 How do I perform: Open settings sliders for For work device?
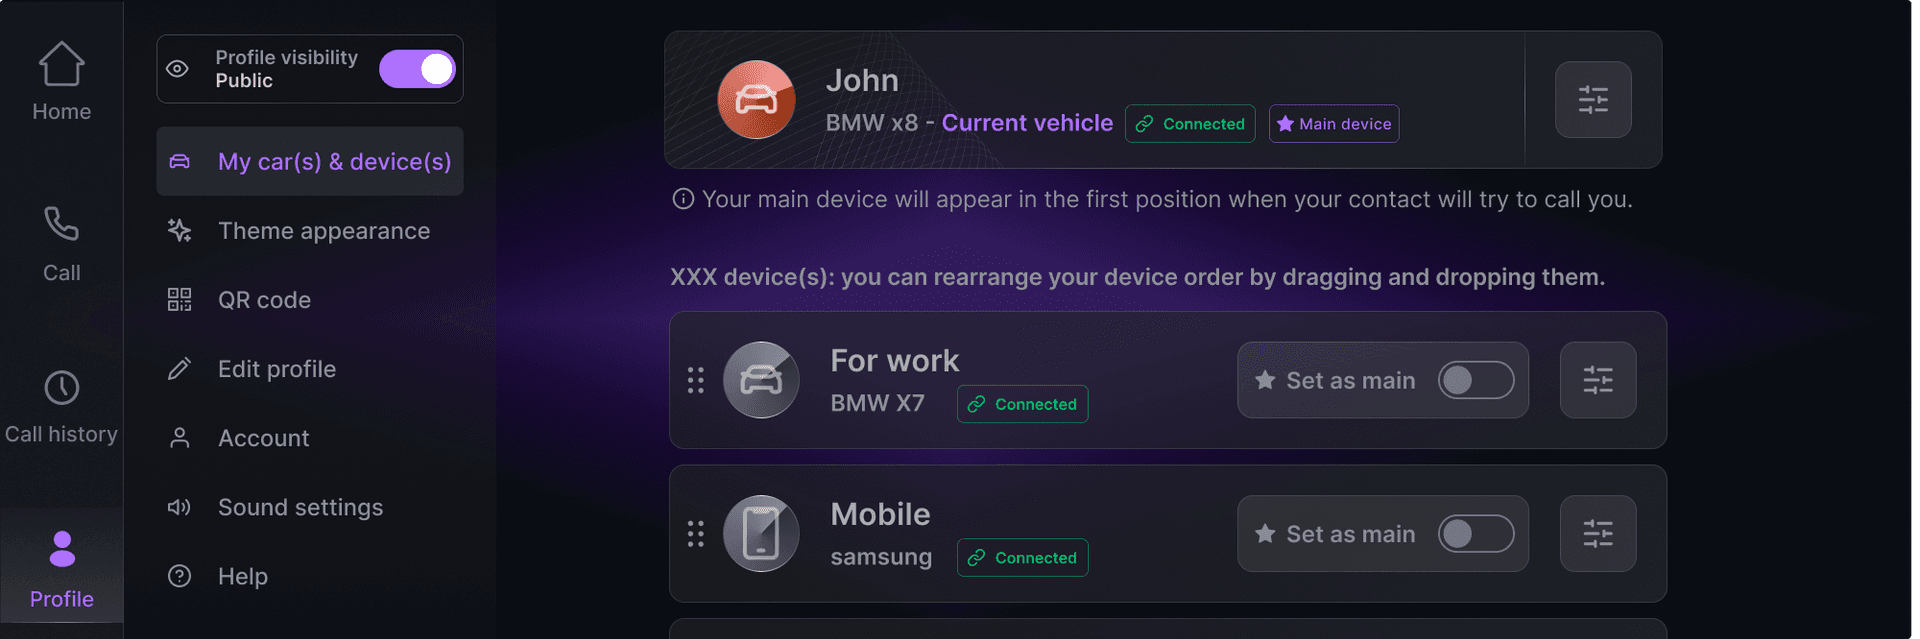(x=1597, y=380)
